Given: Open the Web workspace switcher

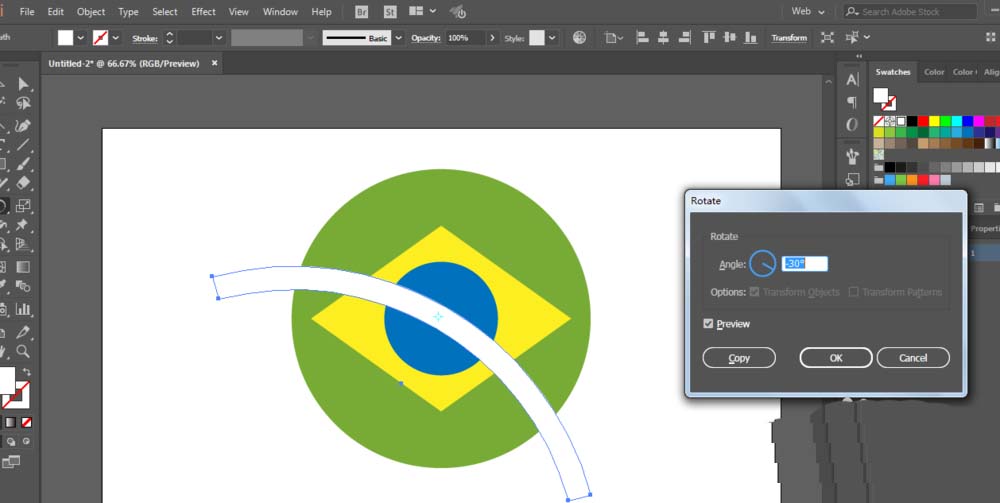Looking at the screenshot, I should (x=807, y=11).
